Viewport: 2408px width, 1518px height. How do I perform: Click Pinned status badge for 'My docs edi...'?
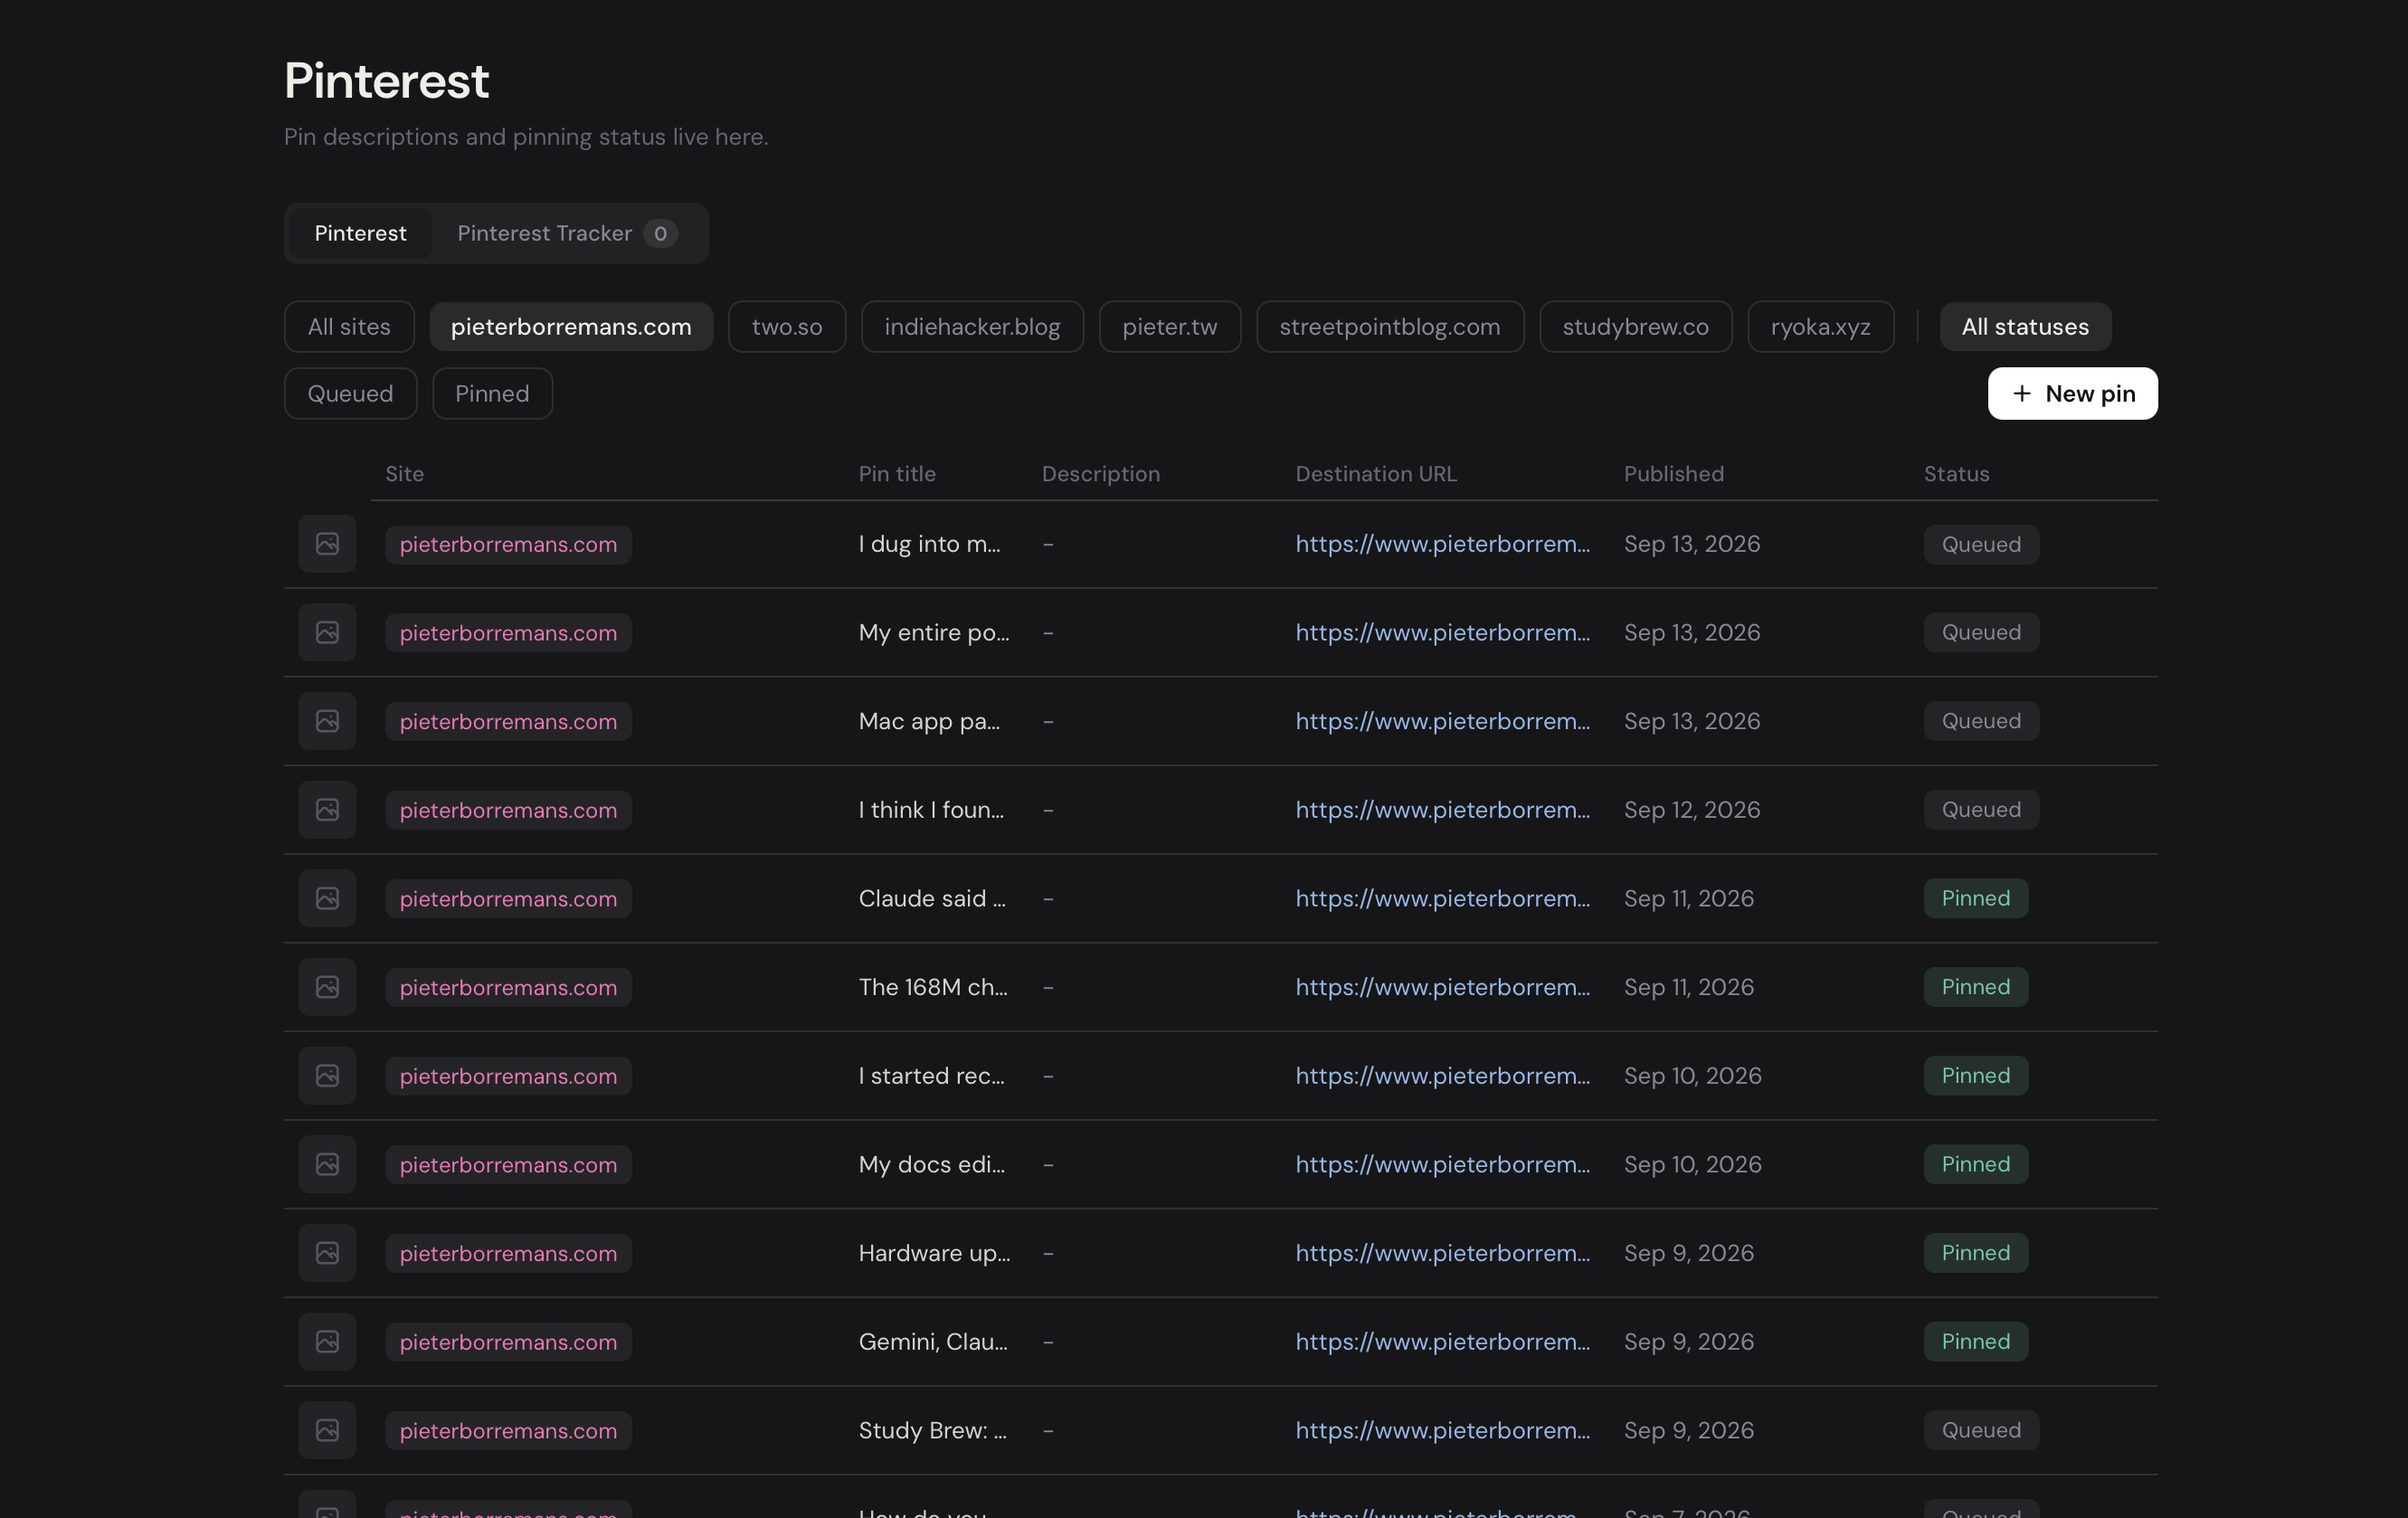coord(1975,1165)
